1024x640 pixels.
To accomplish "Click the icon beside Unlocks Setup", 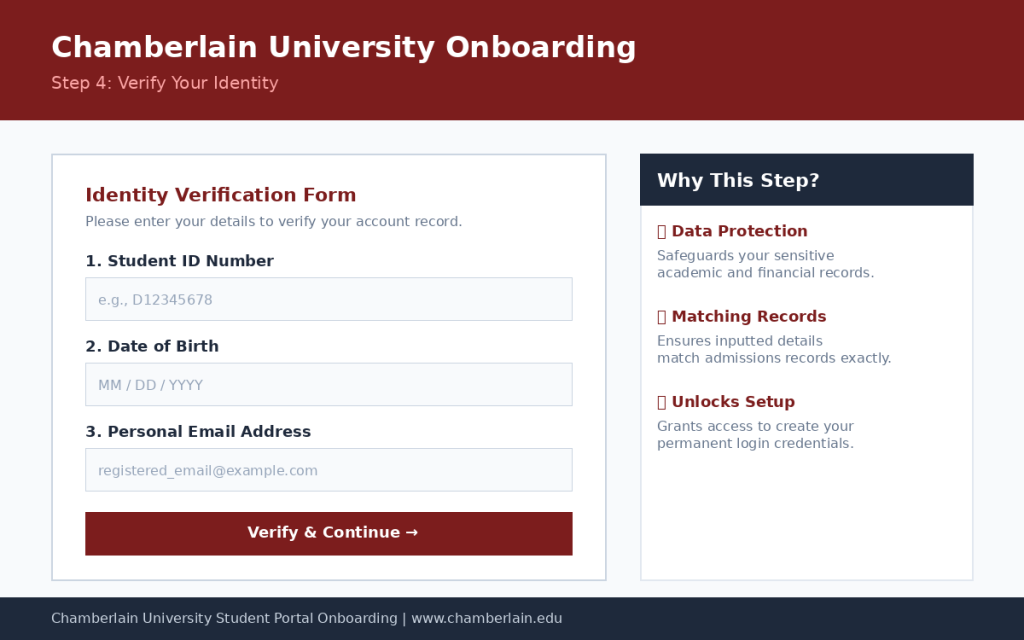I will [662, 402].
